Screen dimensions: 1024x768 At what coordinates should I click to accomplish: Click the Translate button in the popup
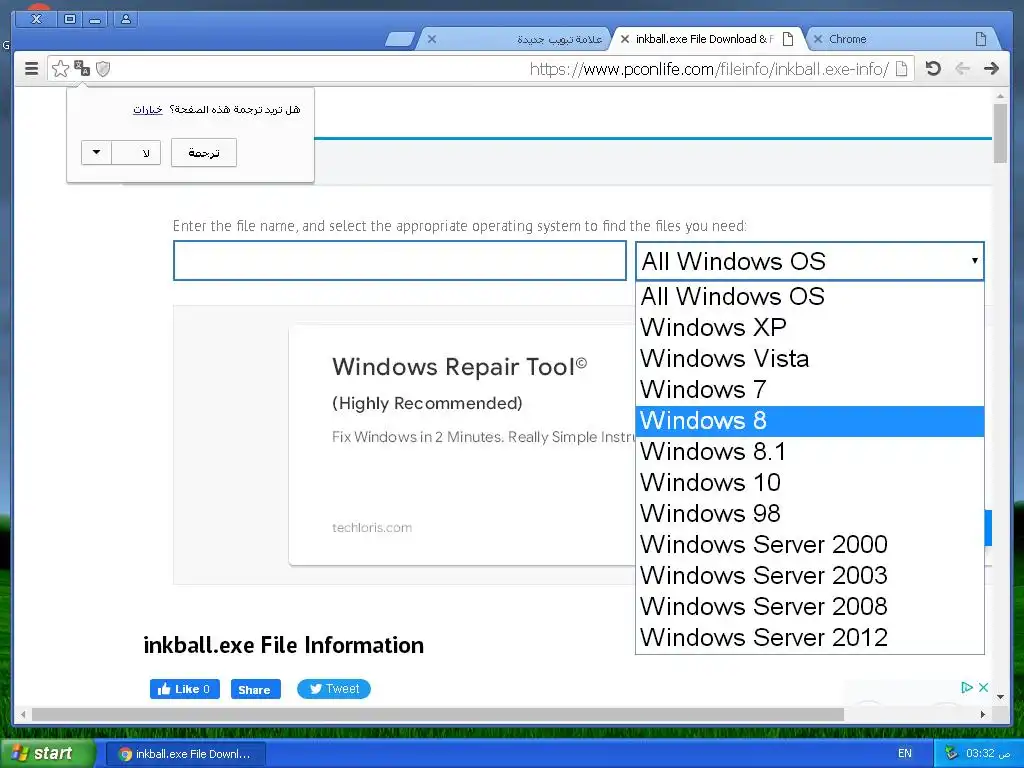click(204, 153)
